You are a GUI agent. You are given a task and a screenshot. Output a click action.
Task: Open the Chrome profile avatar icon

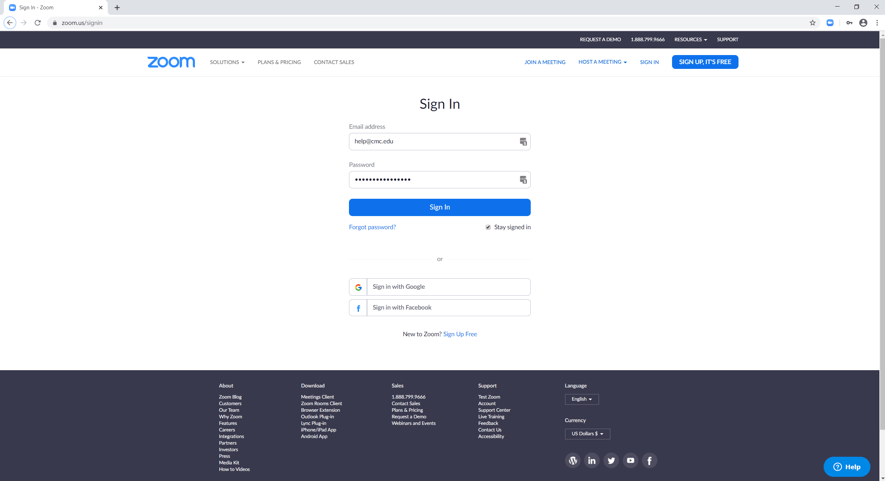(x=863, y=23)
